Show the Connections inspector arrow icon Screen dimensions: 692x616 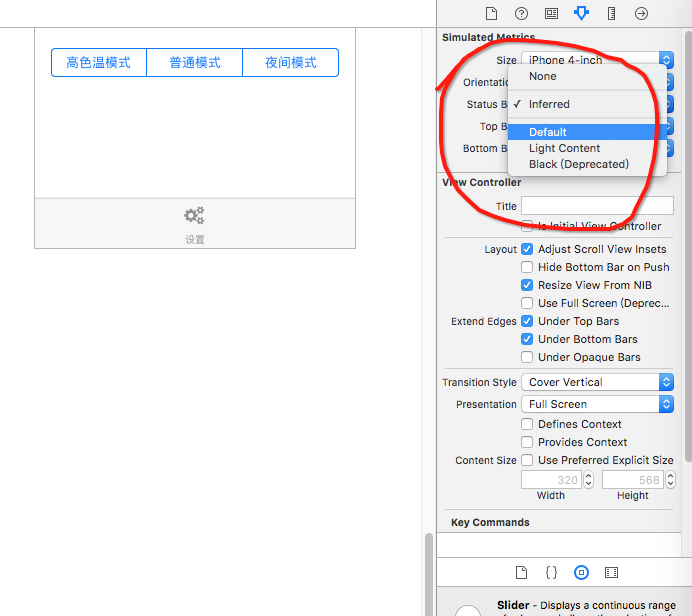click(x=641, y=13)
